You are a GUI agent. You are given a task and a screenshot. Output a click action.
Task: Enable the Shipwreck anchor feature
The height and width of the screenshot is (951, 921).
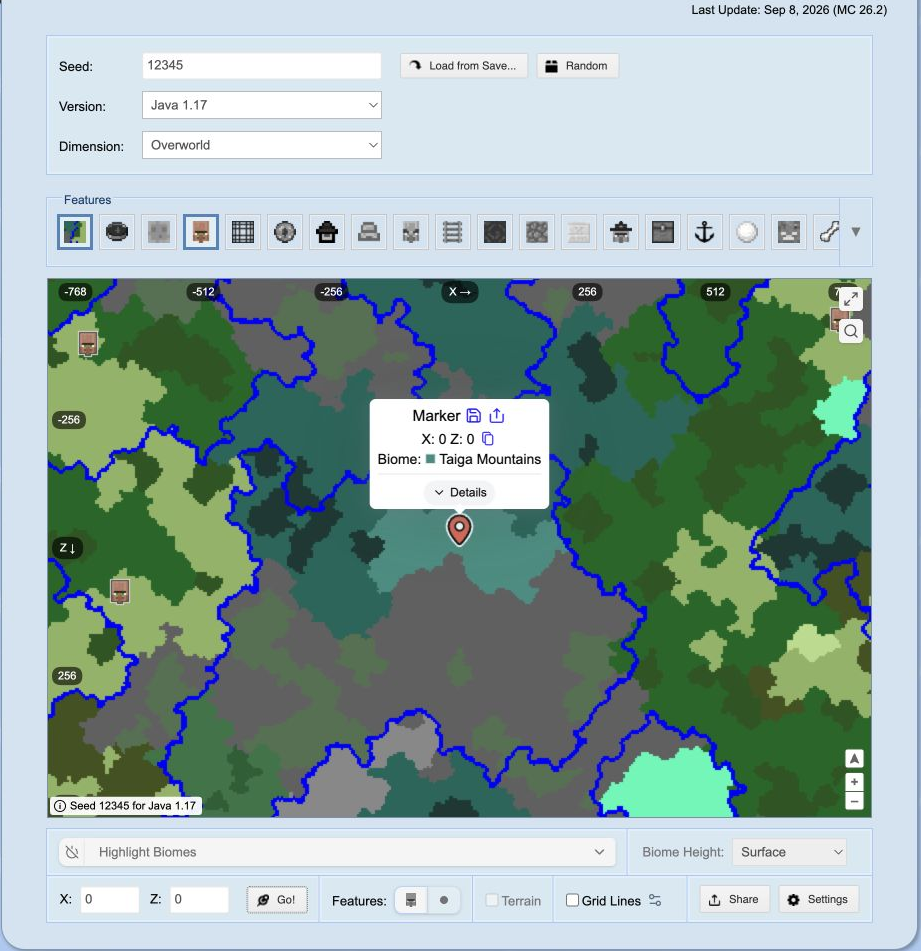[705, 232]
